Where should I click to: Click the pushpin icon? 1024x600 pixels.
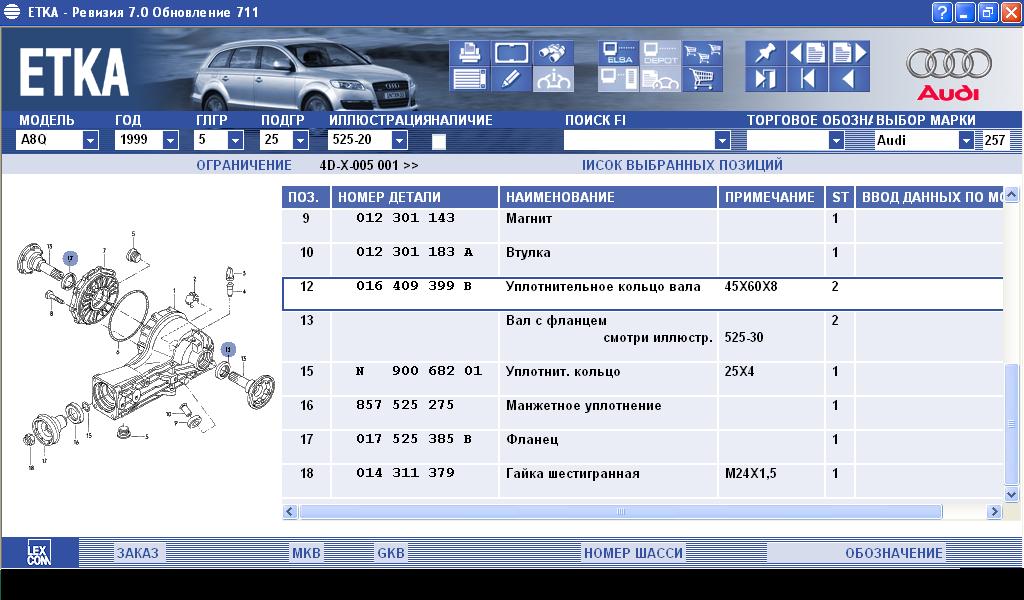(766, 53)
